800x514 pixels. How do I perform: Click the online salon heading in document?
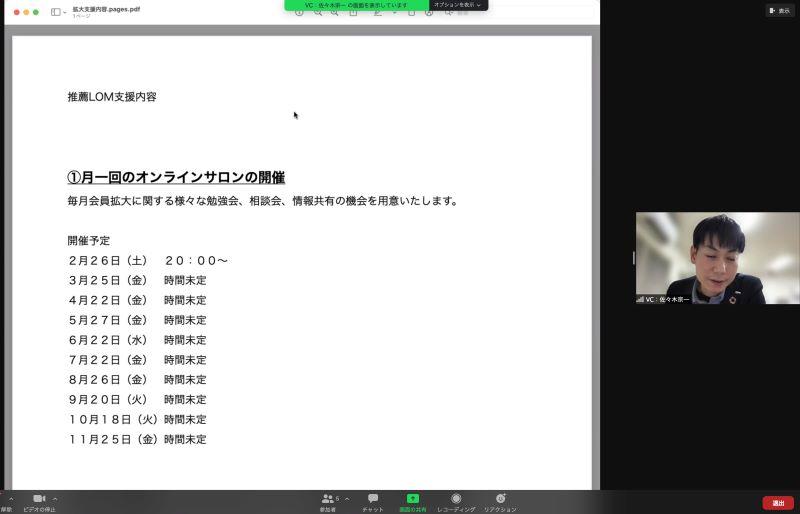point(176,177)
